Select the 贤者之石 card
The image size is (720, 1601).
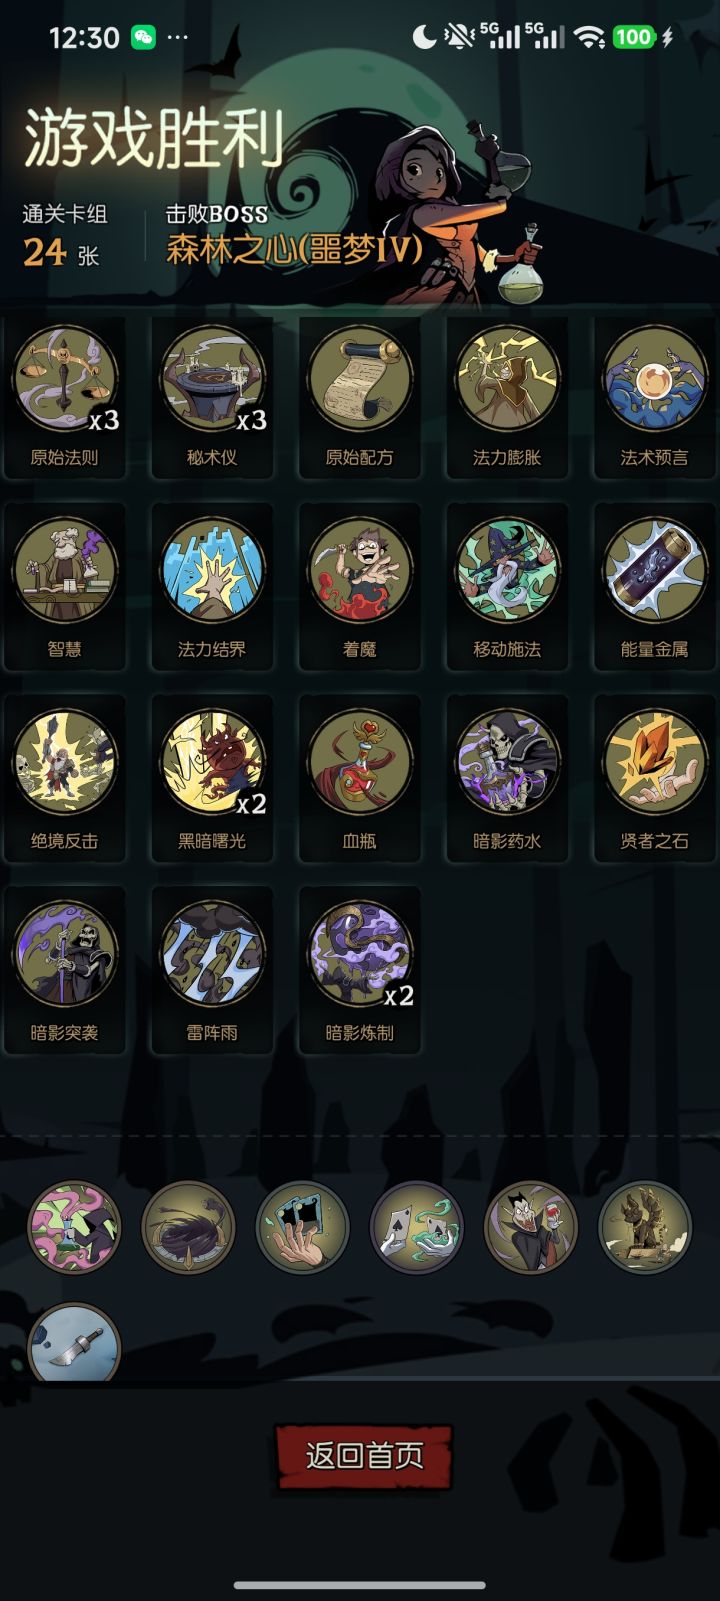point(654,779)
